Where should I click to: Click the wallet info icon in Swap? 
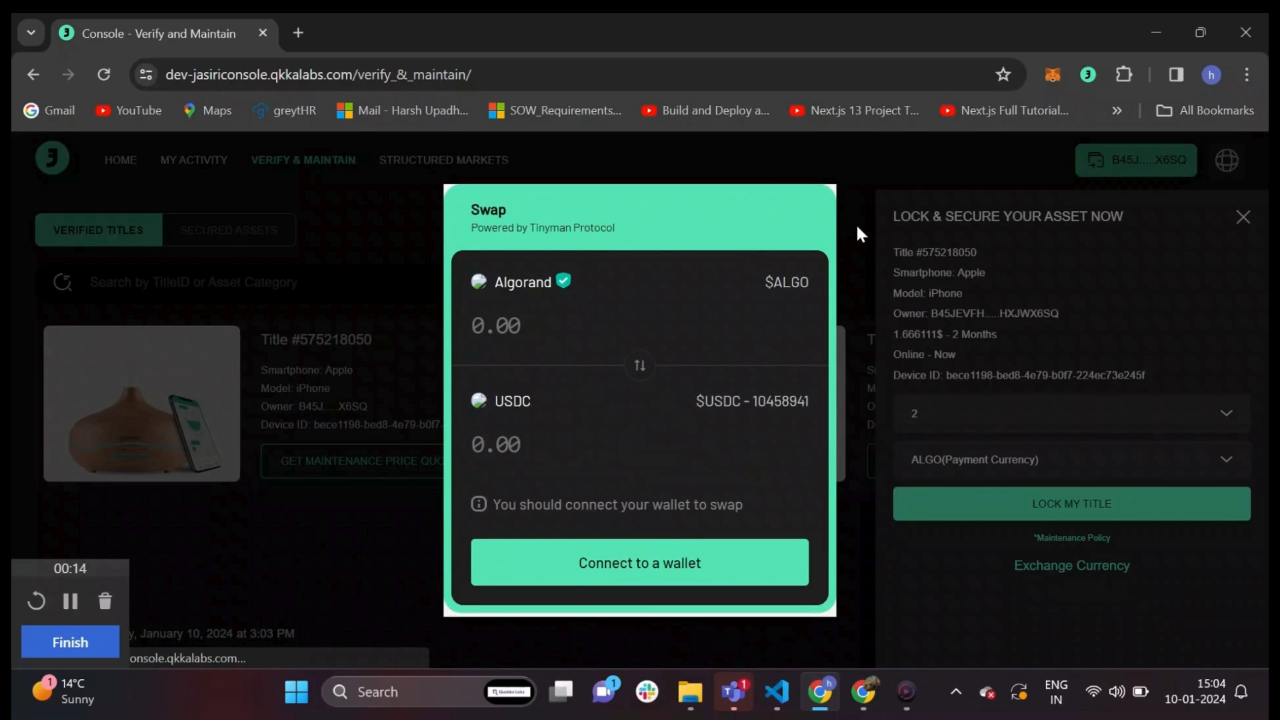click(x=479, y=504)
